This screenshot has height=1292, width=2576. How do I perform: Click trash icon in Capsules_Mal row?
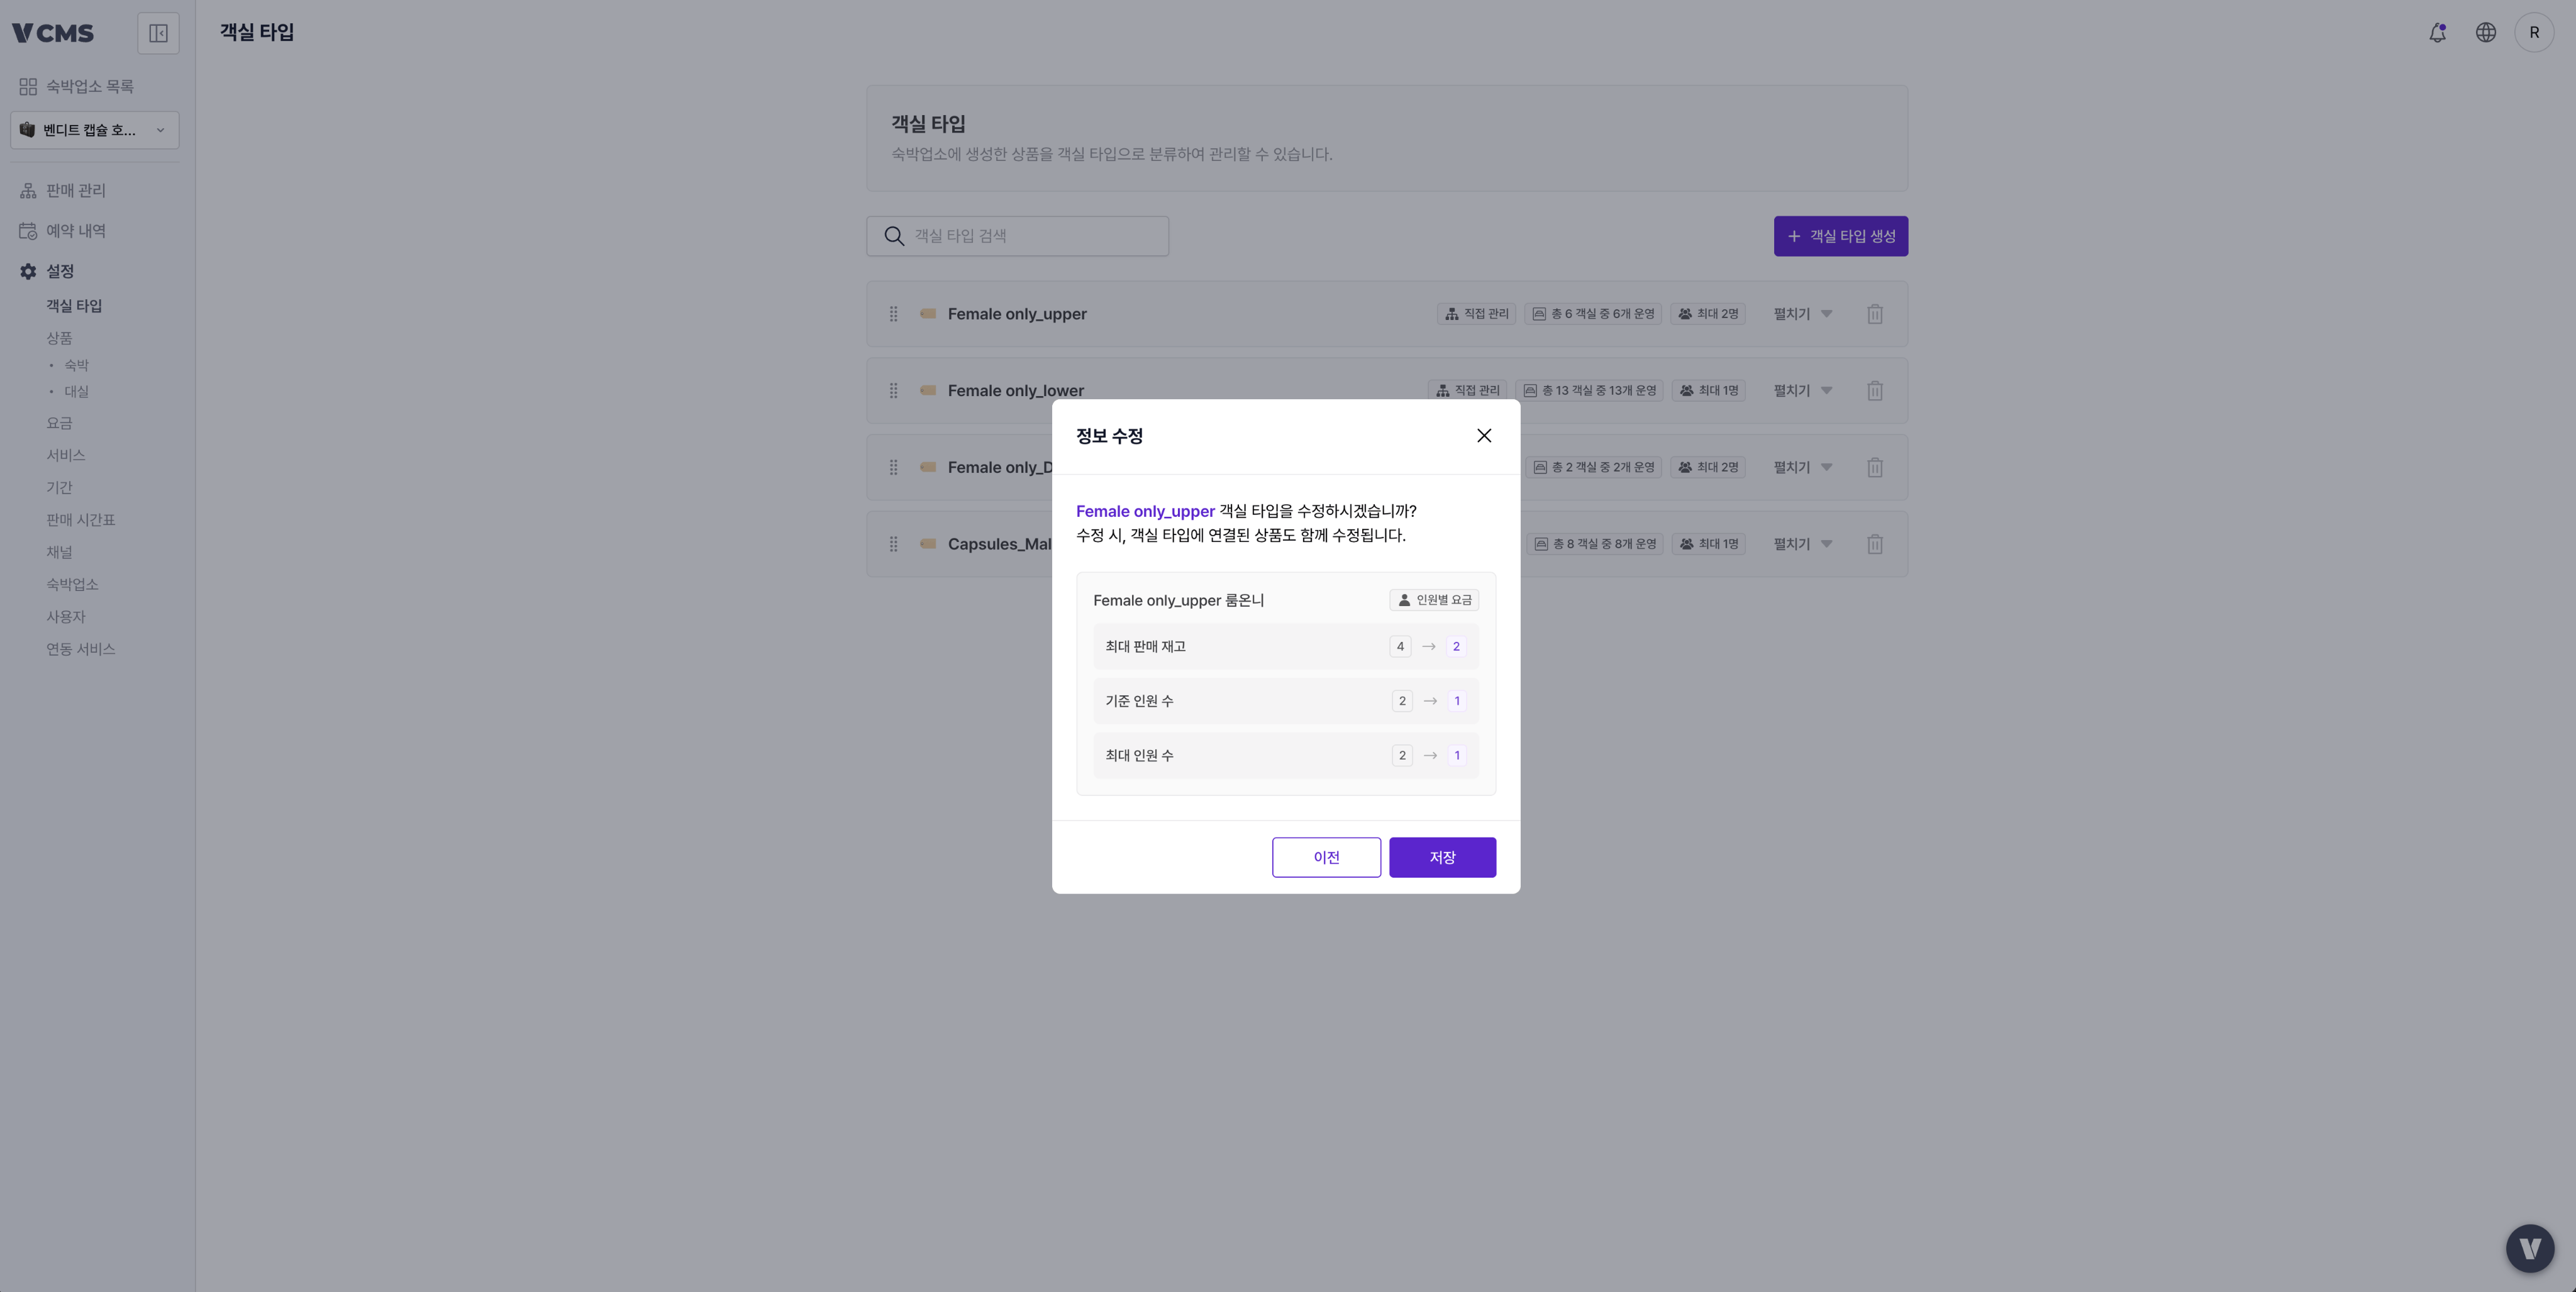tap(1875, 544)
